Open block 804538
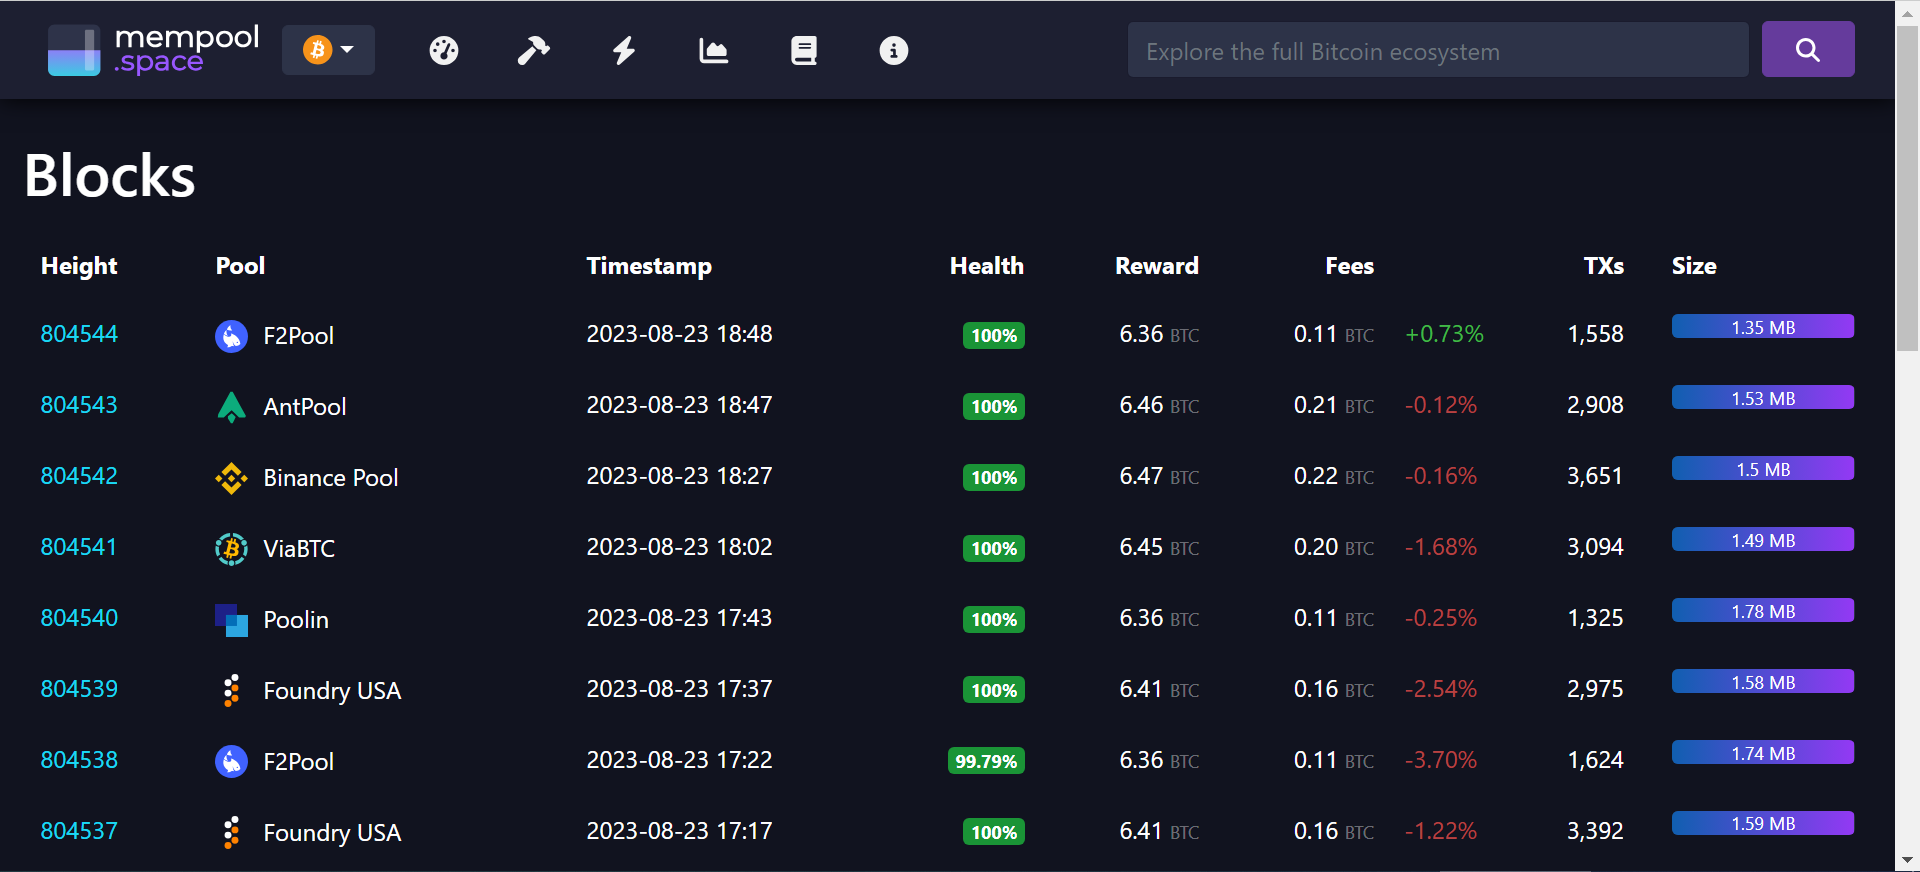Viewport: 1920px width, 872px height. click(79, 760)
